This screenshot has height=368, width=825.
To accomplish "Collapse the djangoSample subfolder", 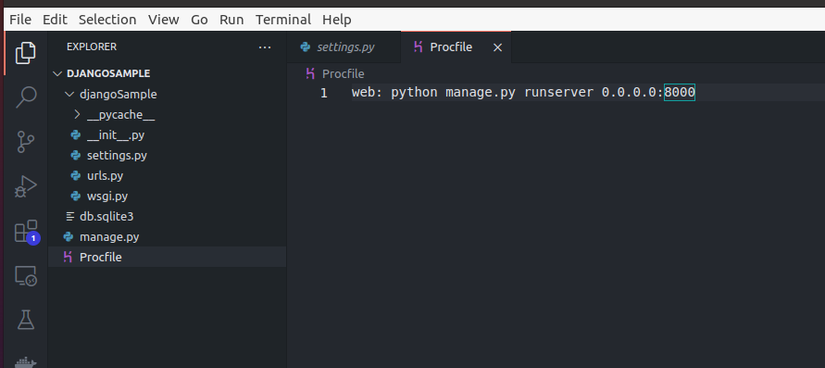I will tap(69, 94).
